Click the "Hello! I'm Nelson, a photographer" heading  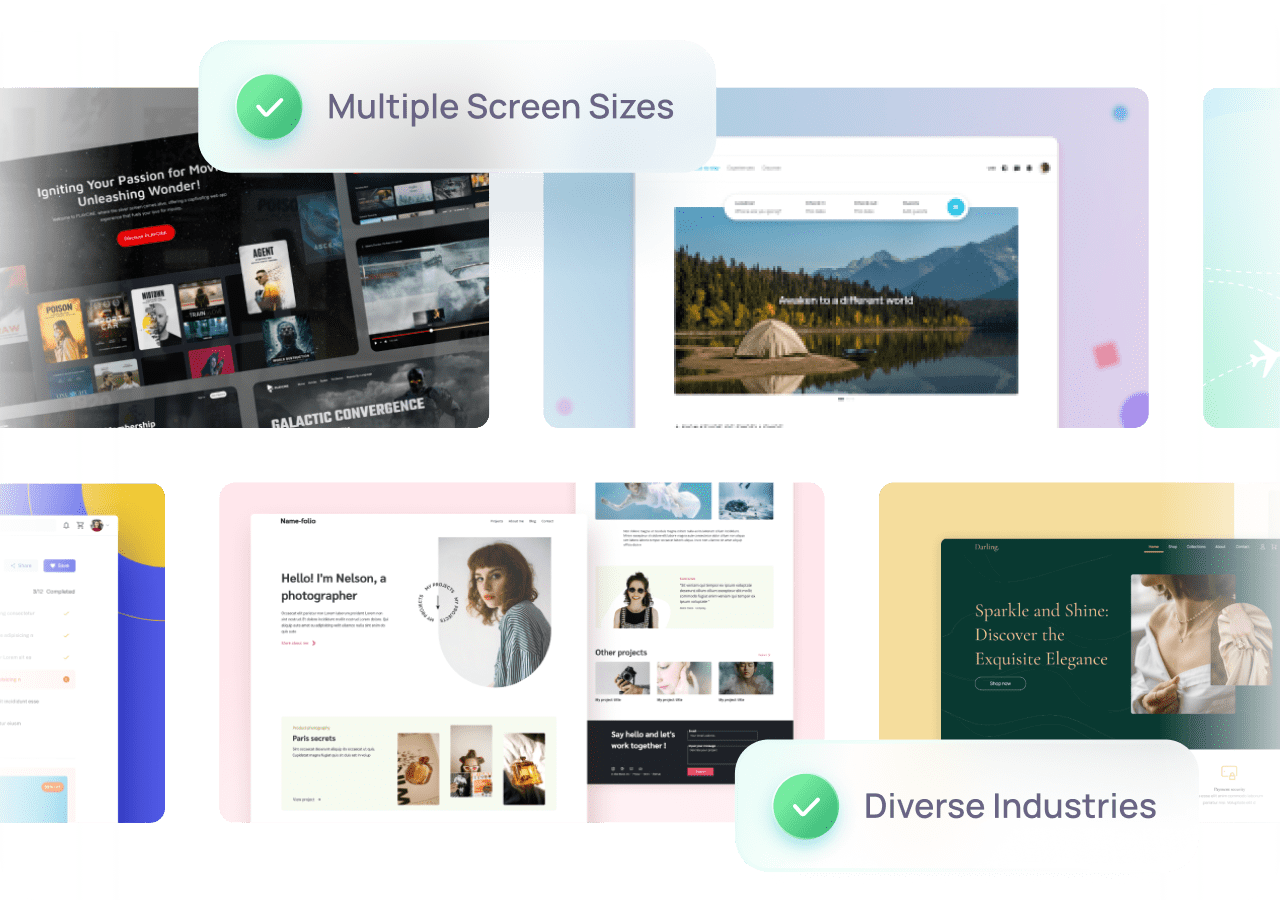click(334, 587)
